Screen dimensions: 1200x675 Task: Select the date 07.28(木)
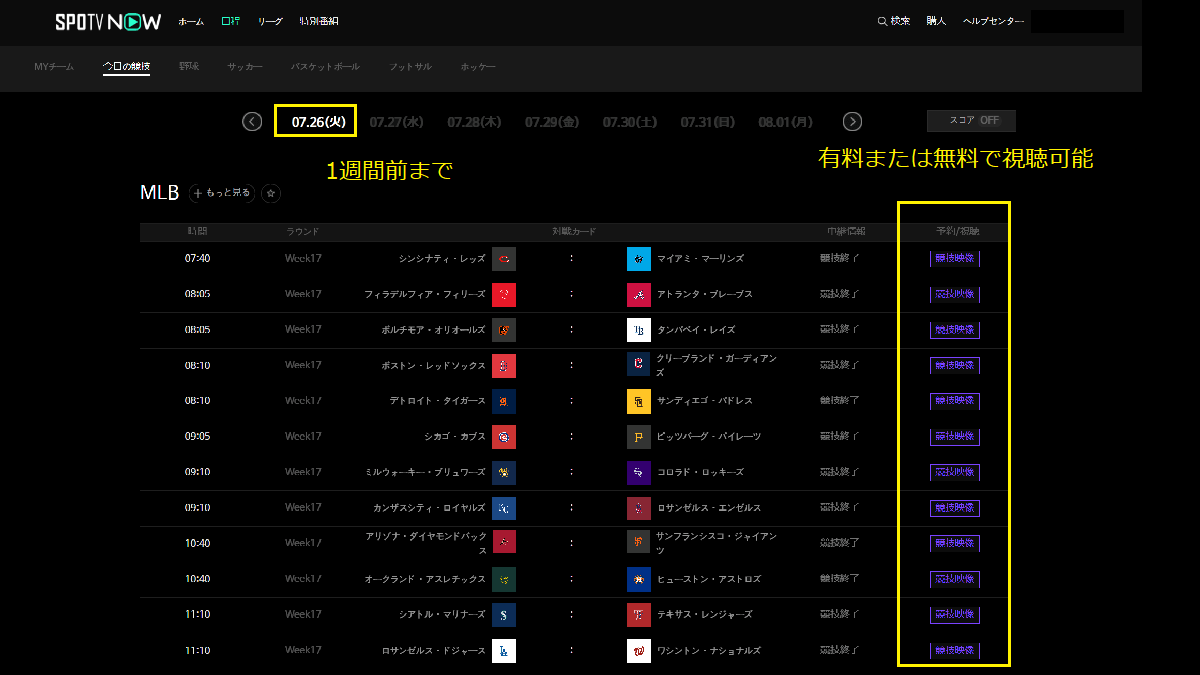pos(474,122)
